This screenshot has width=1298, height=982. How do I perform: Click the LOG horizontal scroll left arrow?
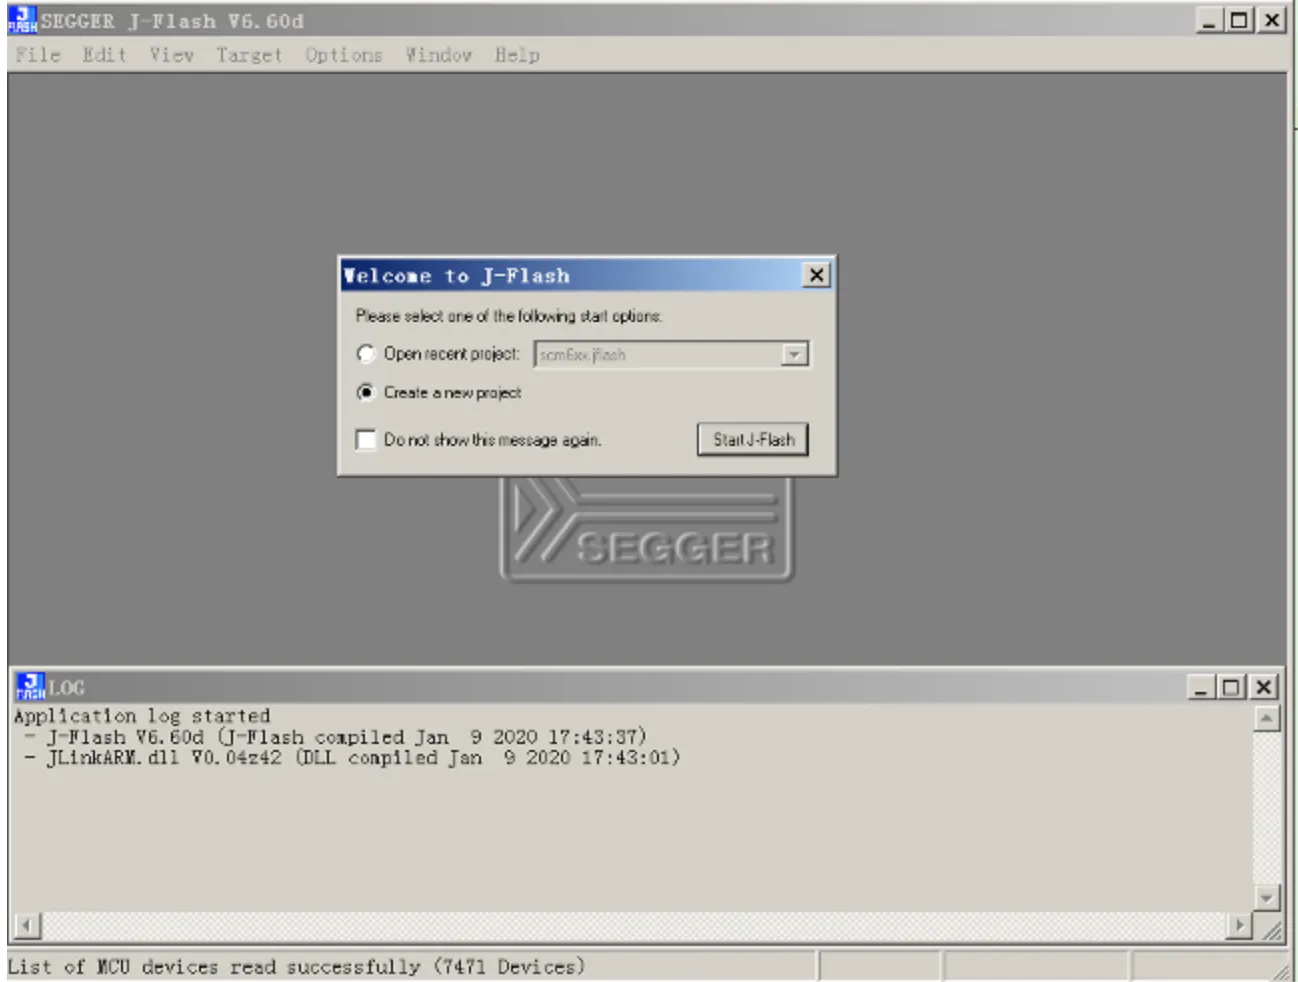coord(27,926)
